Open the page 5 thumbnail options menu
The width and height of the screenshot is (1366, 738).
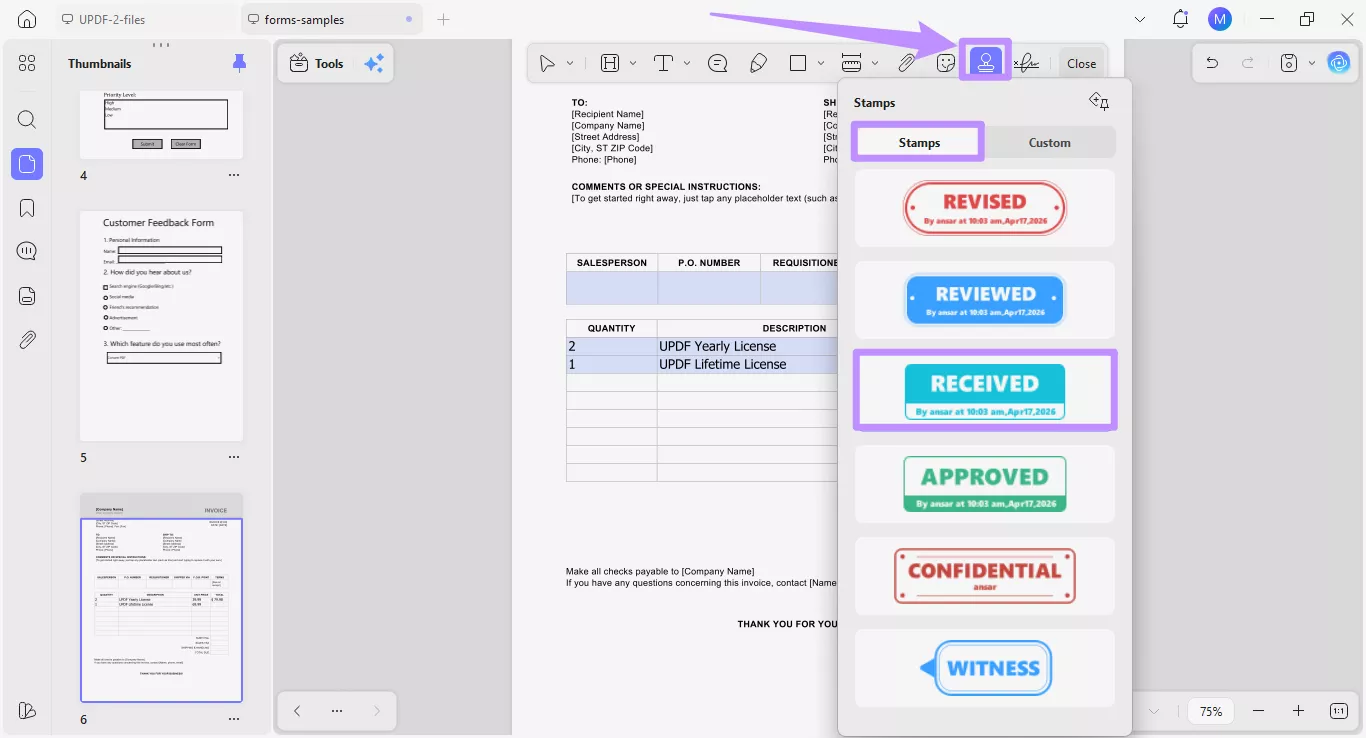[234, 457]
